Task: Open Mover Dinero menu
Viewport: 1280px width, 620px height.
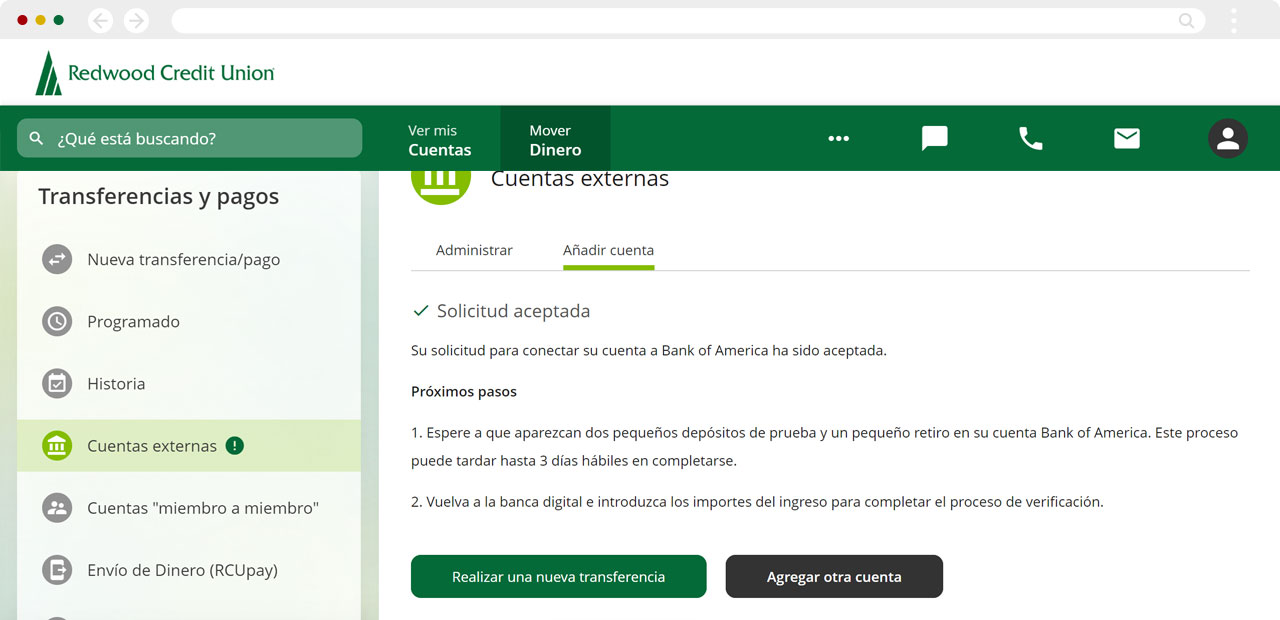Action: pos(555,140)
